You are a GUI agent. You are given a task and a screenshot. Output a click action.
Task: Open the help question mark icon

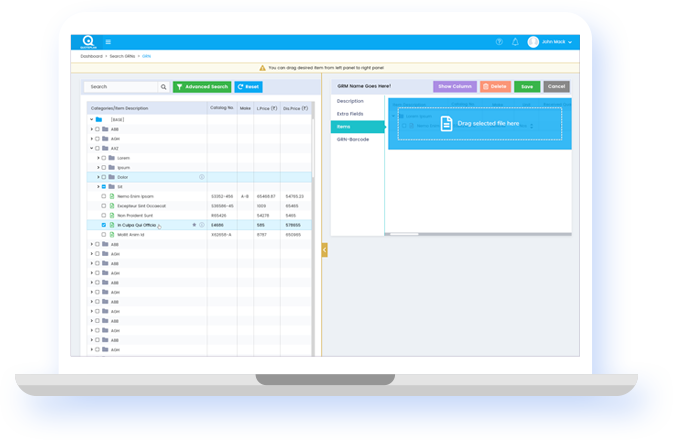point(499,42)
